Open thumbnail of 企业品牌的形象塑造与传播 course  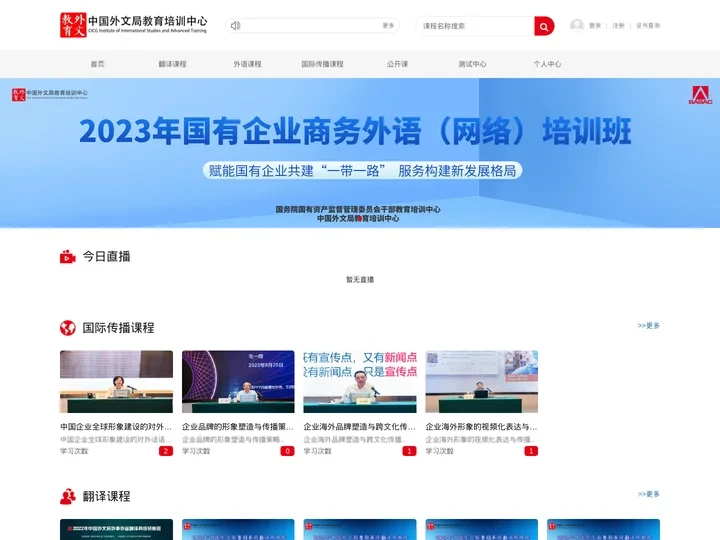(x=238, y=382)
